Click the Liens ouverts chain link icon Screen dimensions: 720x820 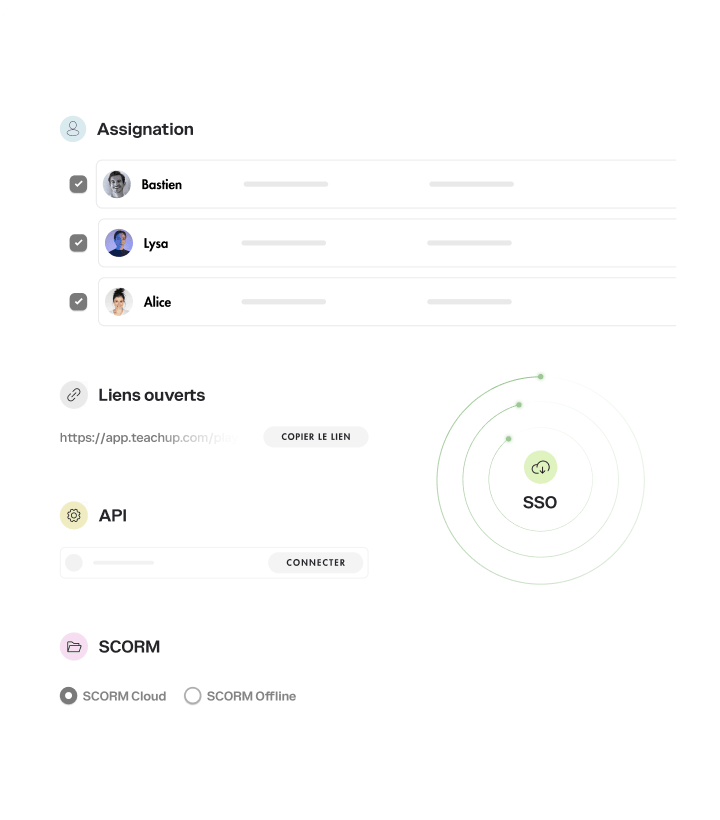pos(74,395)
